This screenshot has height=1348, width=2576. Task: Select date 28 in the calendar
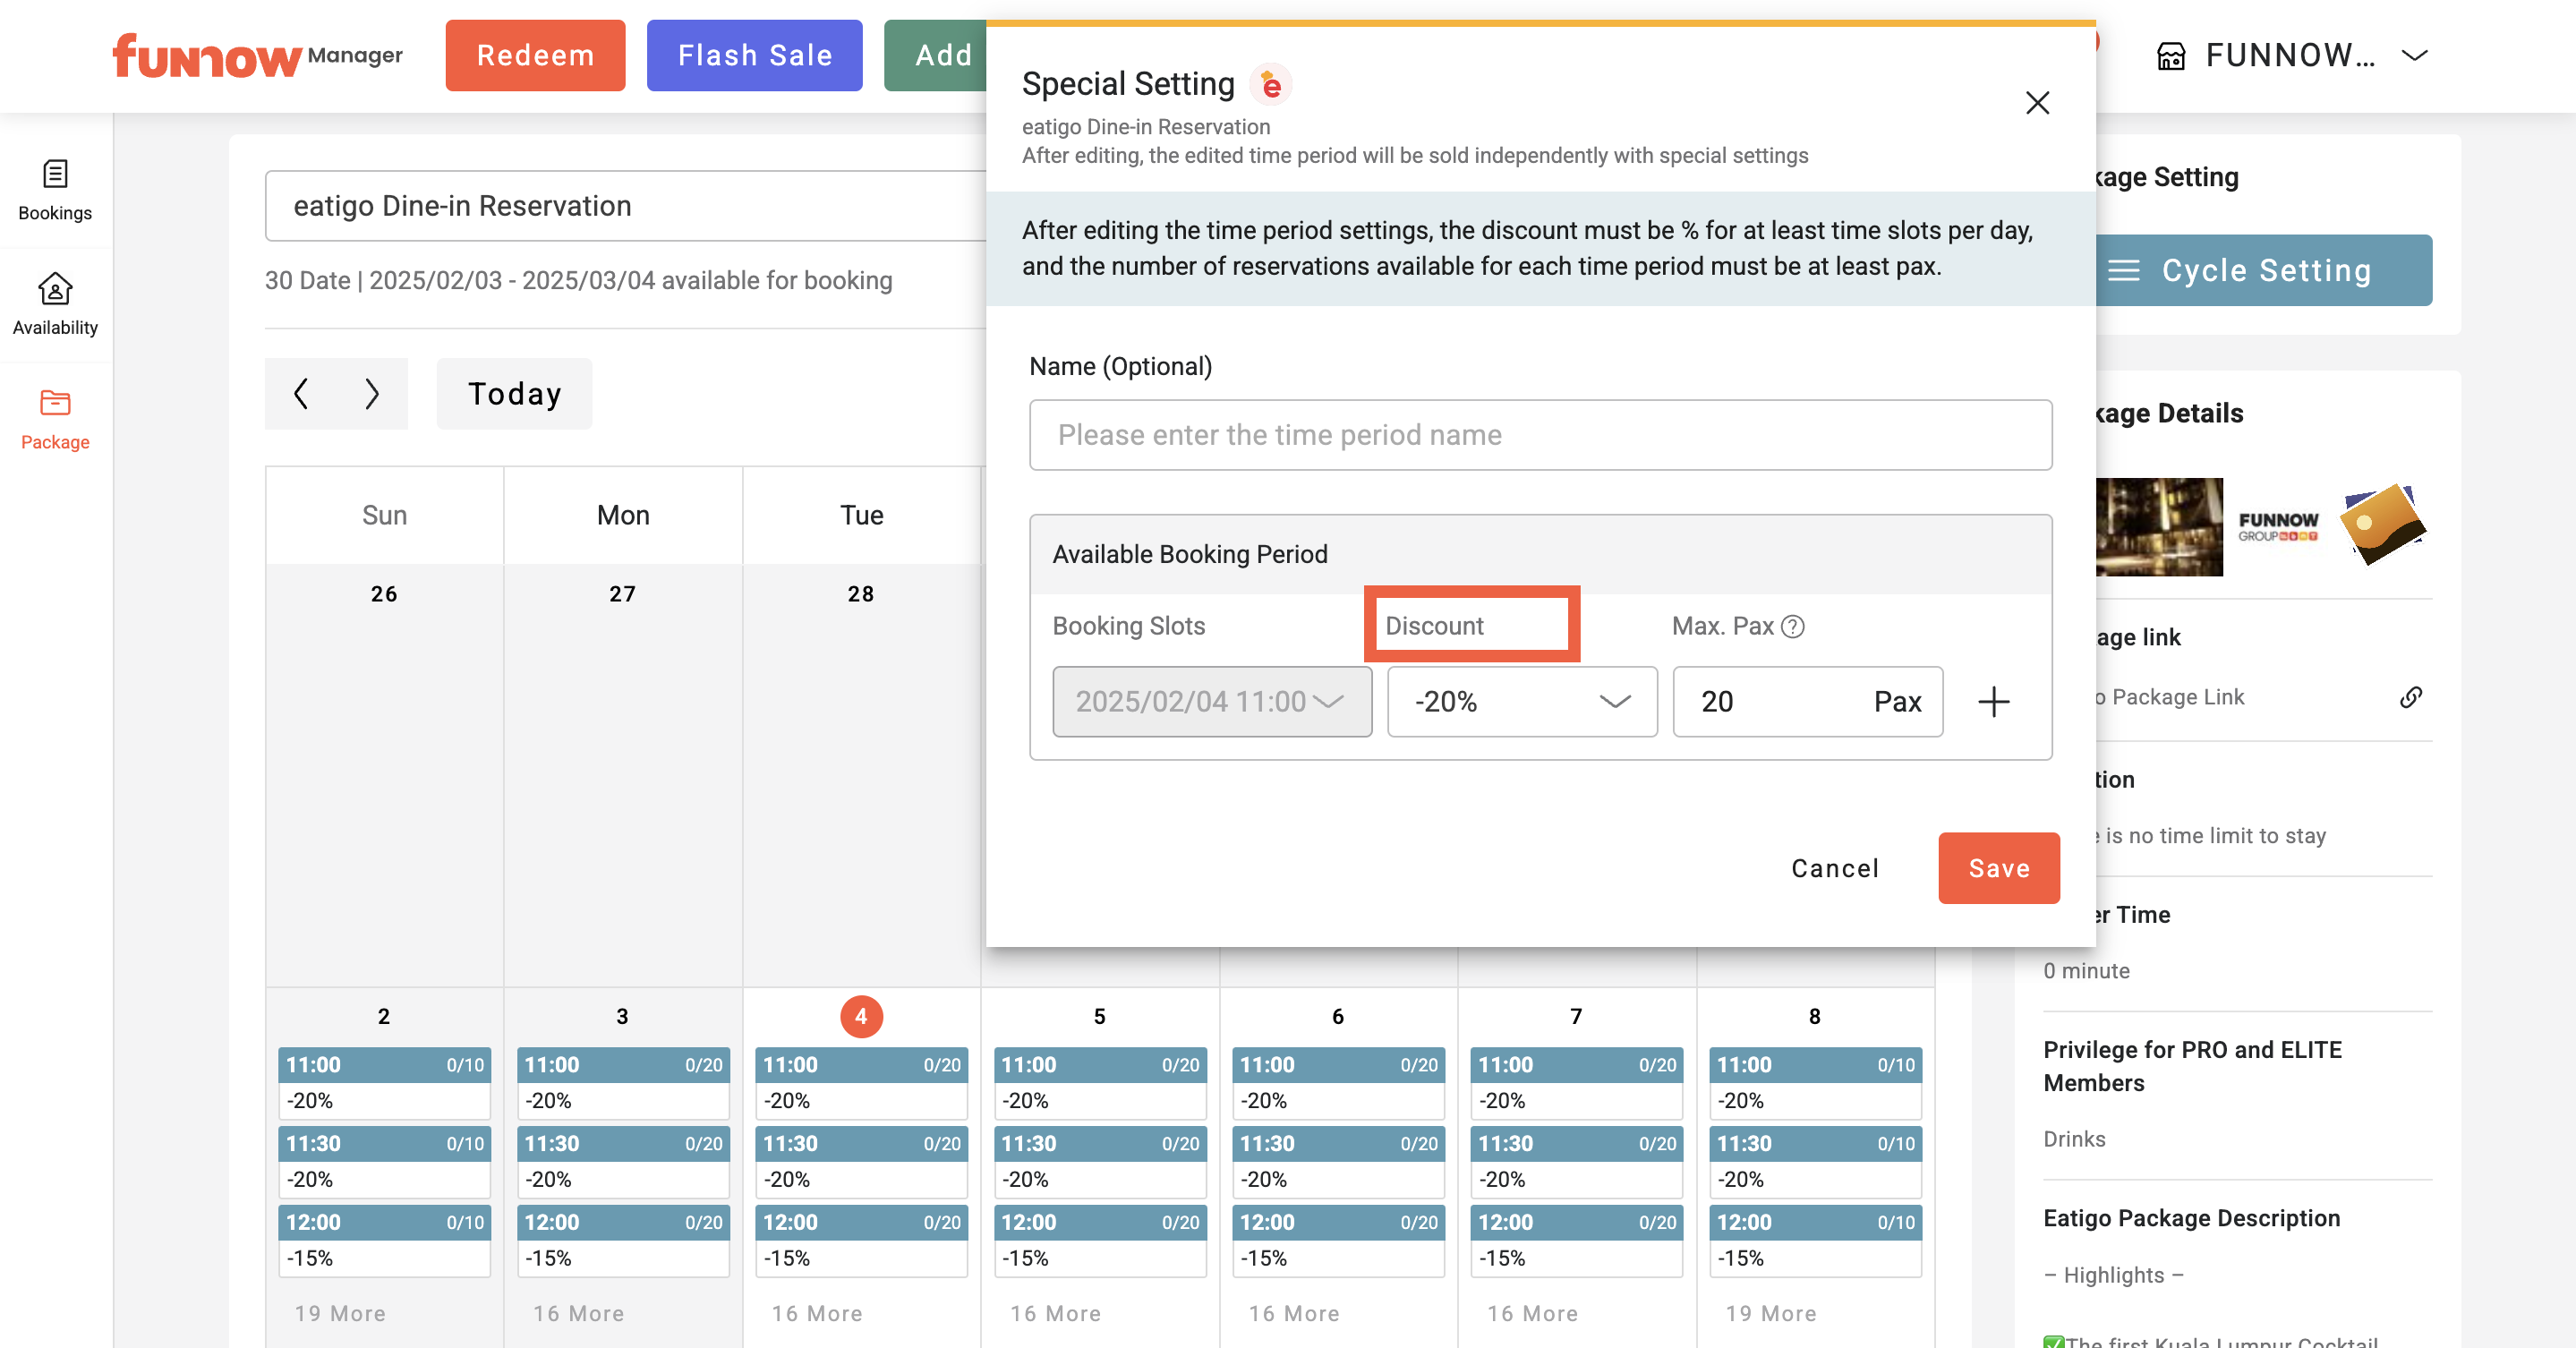pyautogui.click(x=861, y=594)
